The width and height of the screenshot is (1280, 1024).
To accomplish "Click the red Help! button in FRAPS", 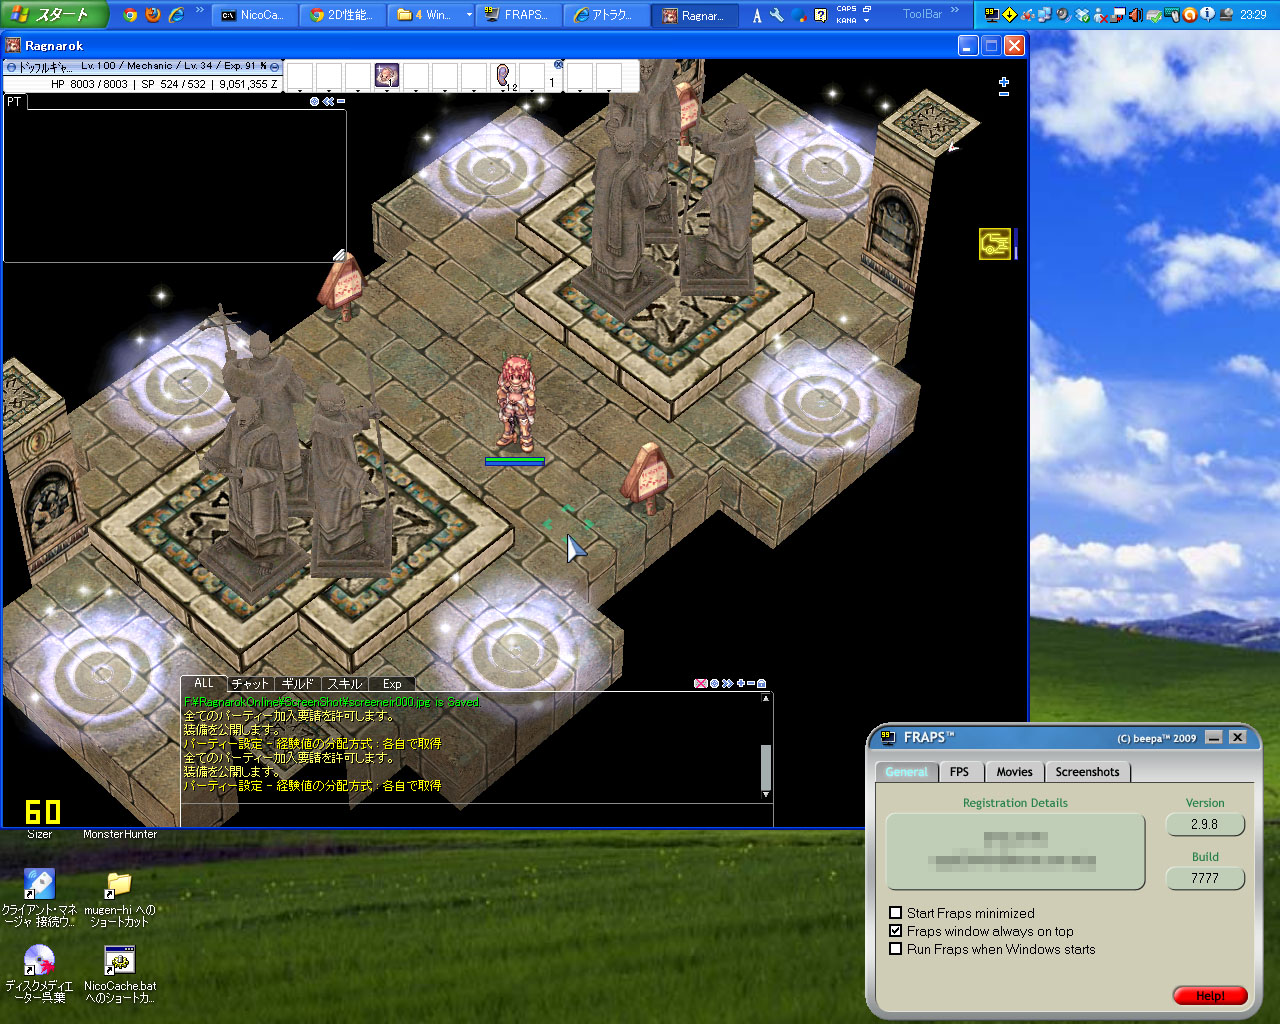I will click(1210, 995).
